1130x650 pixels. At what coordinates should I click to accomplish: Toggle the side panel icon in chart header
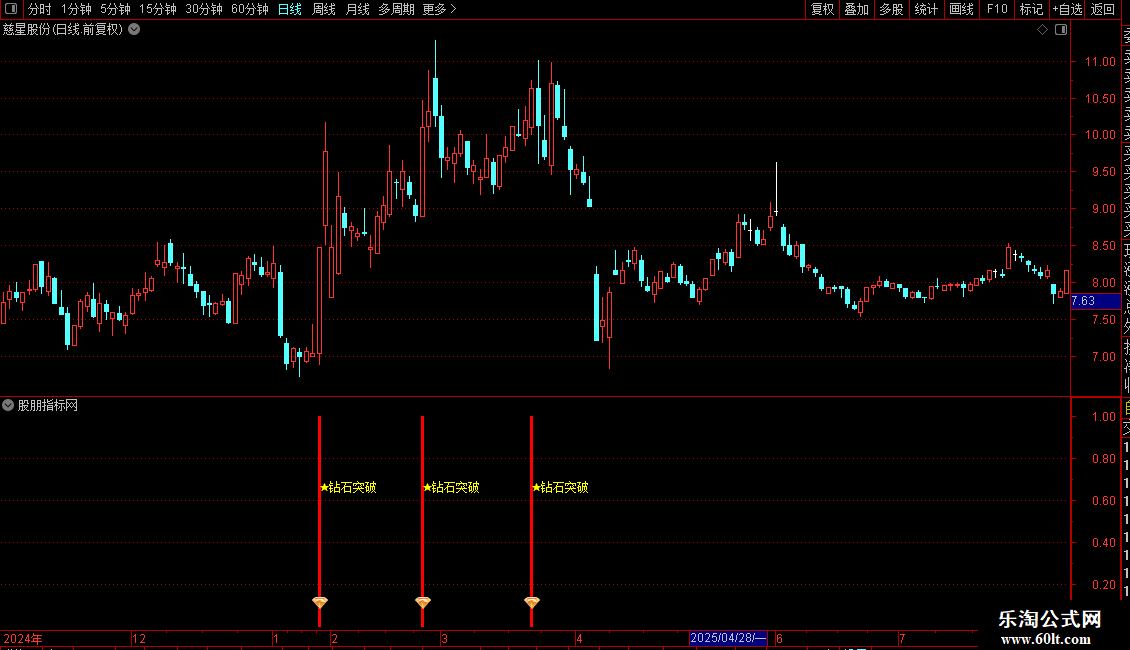(x=1061, y=30)
